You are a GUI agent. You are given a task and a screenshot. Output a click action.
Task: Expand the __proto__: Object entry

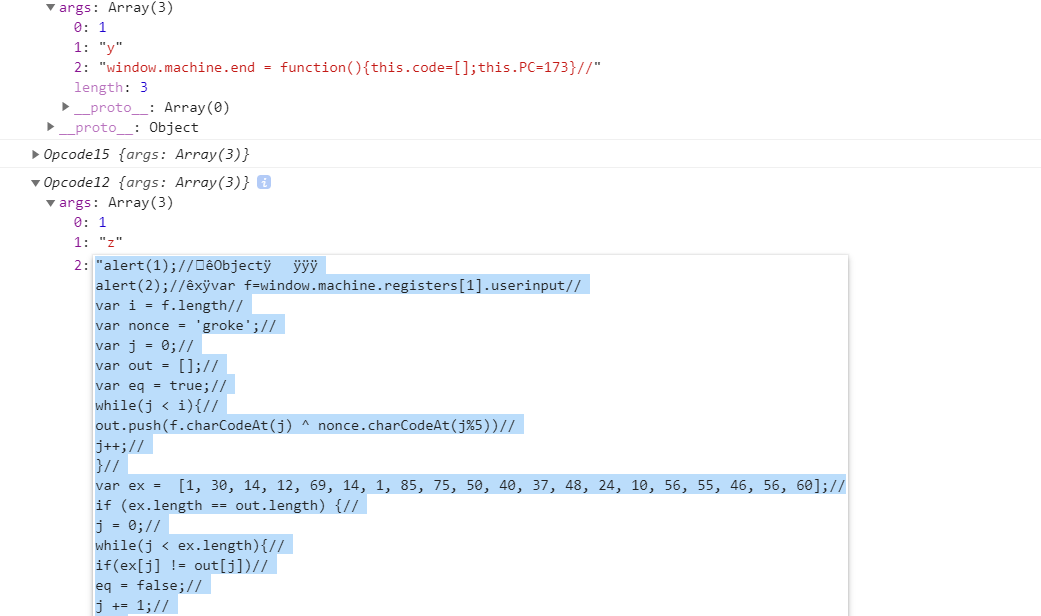pos(50,126)
